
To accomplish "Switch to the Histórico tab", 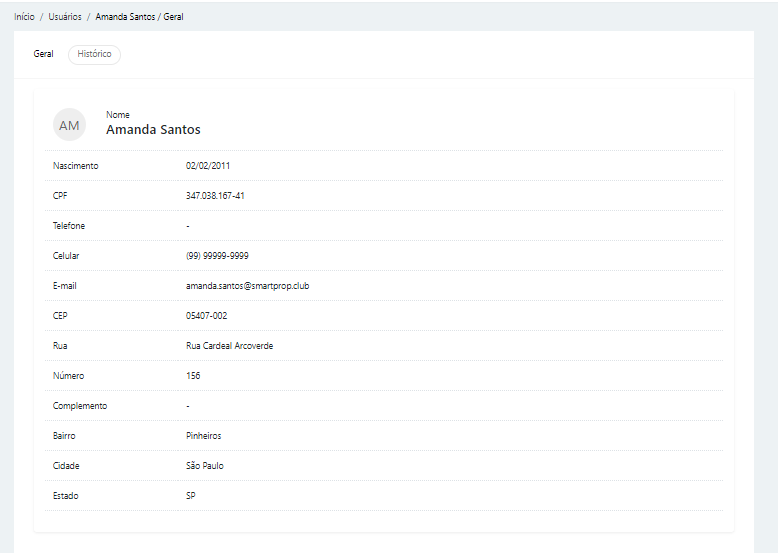I will click(94, 55).
